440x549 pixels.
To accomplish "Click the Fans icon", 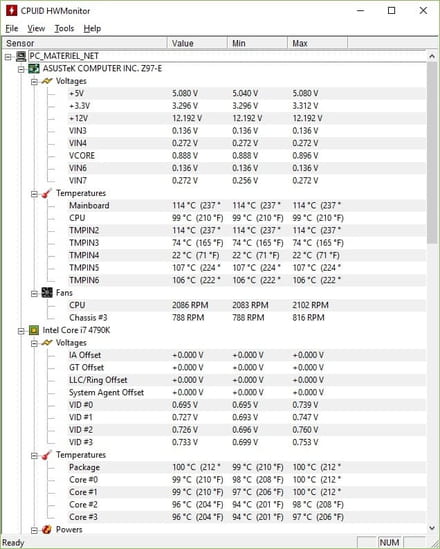I will tap(47, 293).
